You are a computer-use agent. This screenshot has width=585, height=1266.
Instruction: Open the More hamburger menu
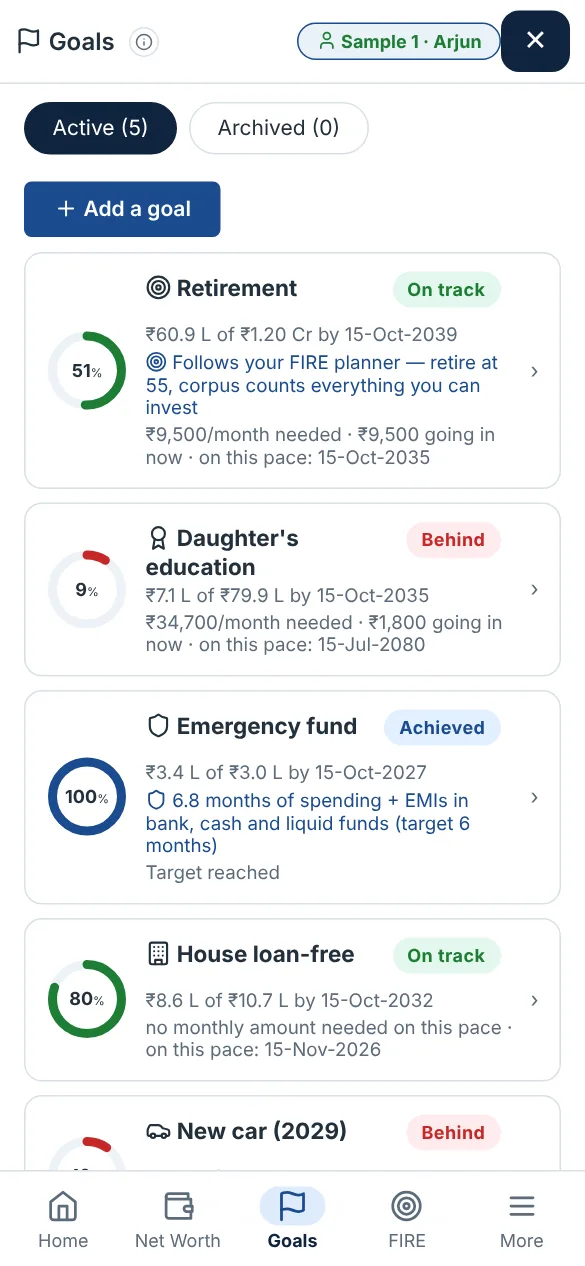522,1206
